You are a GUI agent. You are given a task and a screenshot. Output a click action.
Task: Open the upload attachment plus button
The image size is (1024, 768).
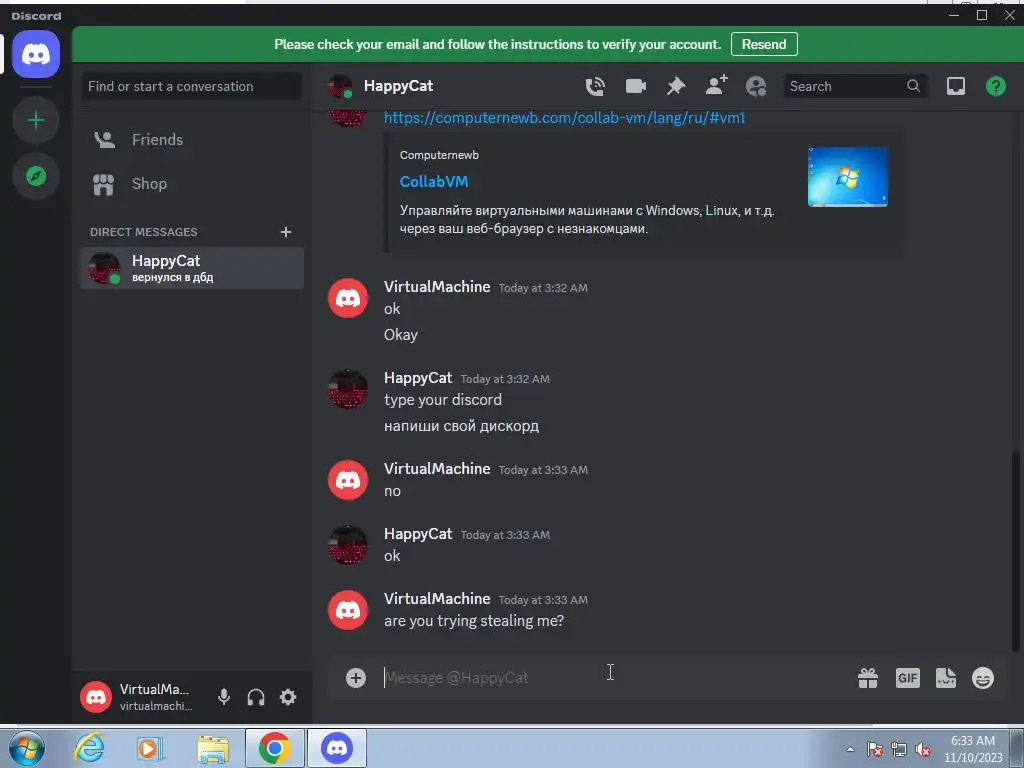[x=355, y=678]
